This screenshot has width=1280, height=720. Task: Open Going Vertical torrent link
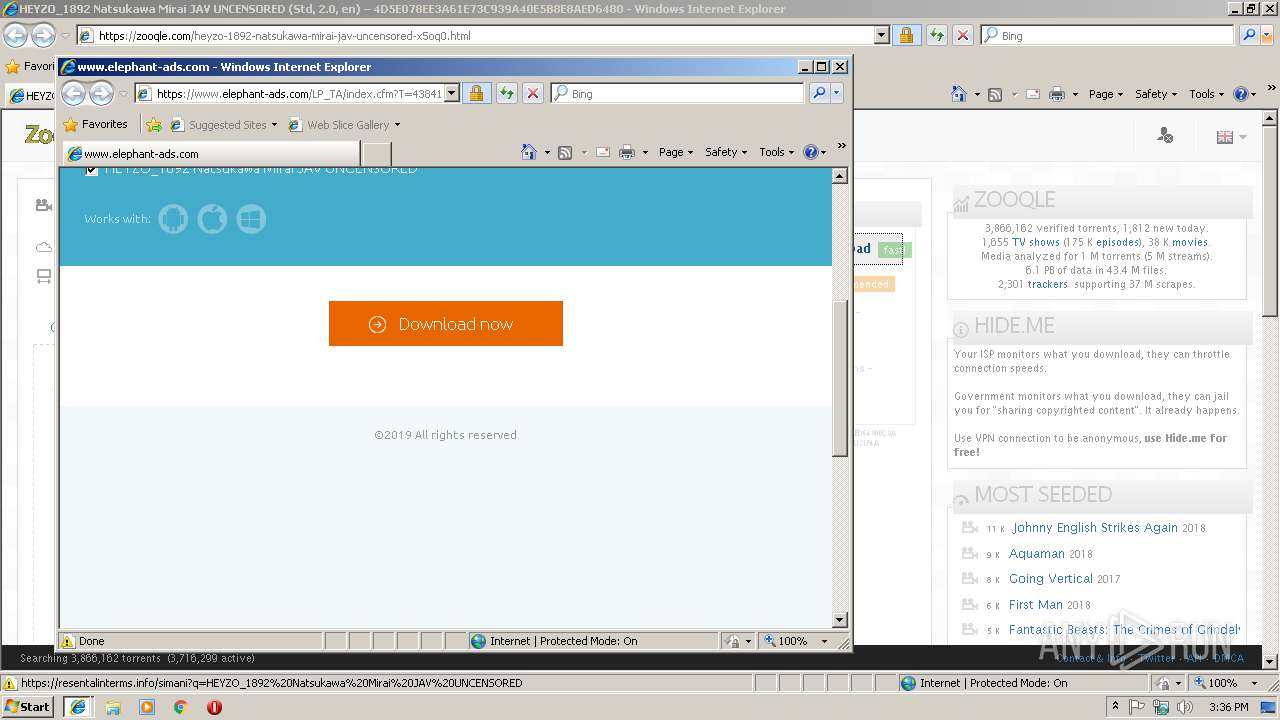pos(1051,579)
